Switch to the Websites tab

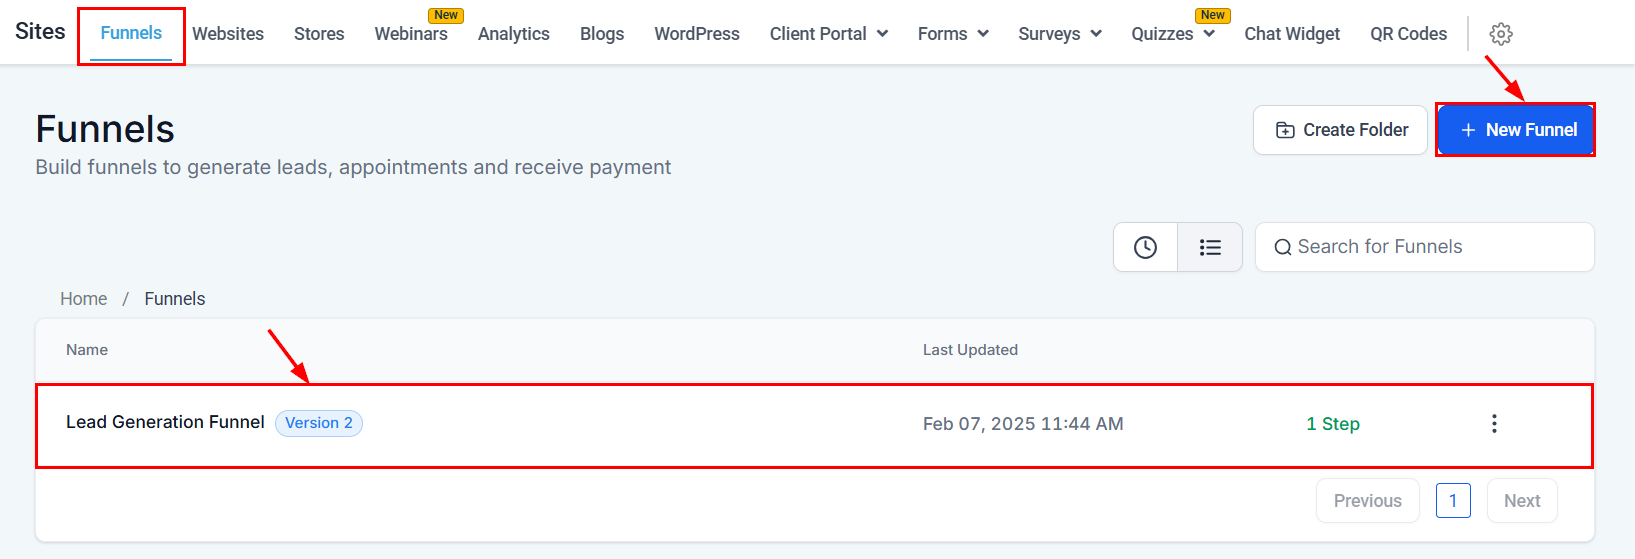point(228,34)
